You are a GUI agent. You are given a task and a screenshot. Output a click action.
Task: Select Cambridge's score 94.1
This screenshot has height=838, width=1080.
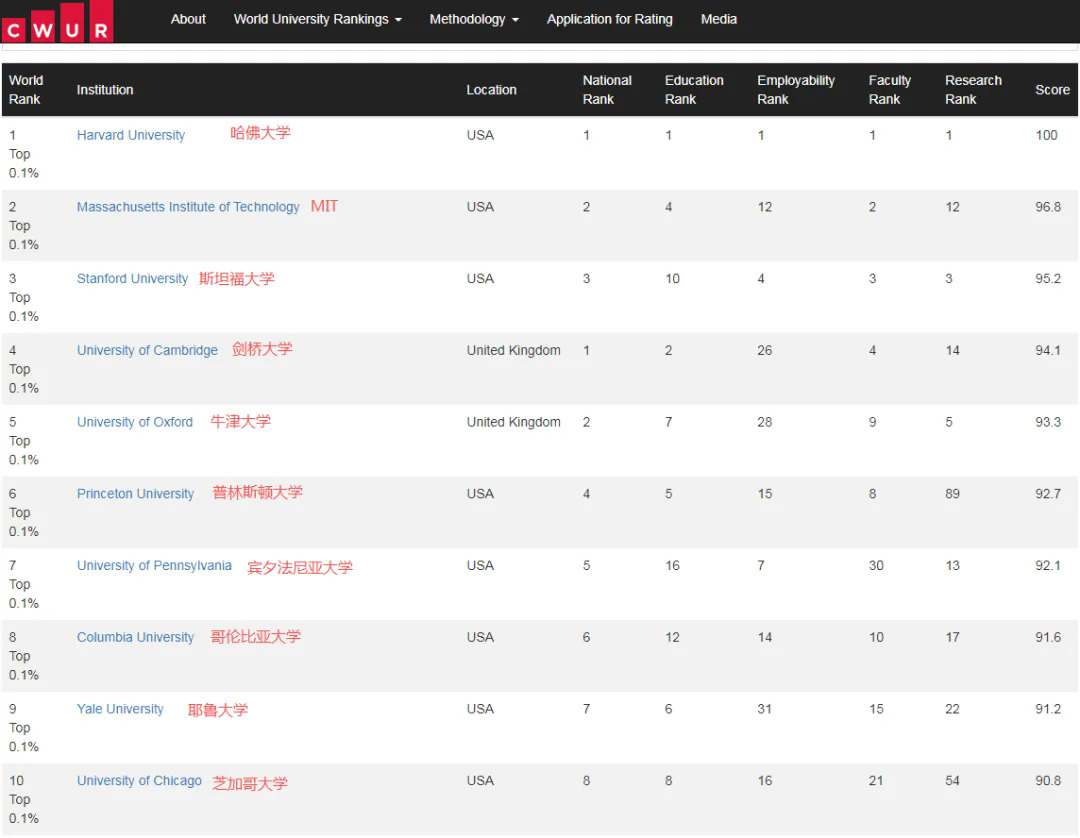(x=1048, y=350)
